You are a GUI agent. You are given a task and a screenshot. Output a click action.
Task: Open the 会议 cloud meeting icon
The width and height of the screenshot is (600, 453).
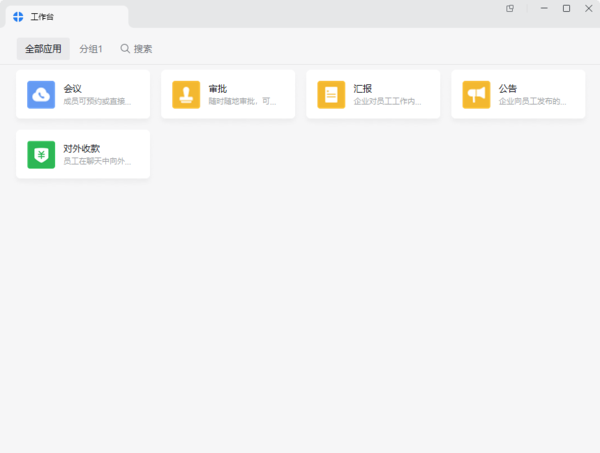[41, 94]
